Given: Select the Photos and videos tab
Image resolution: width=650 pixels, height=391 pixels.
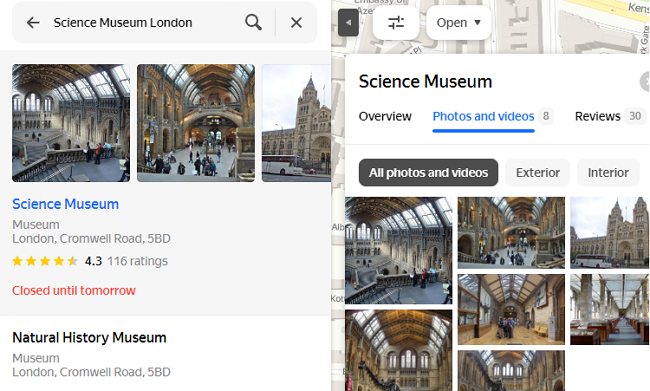Looking at the screenshot, I should [483, 117].
